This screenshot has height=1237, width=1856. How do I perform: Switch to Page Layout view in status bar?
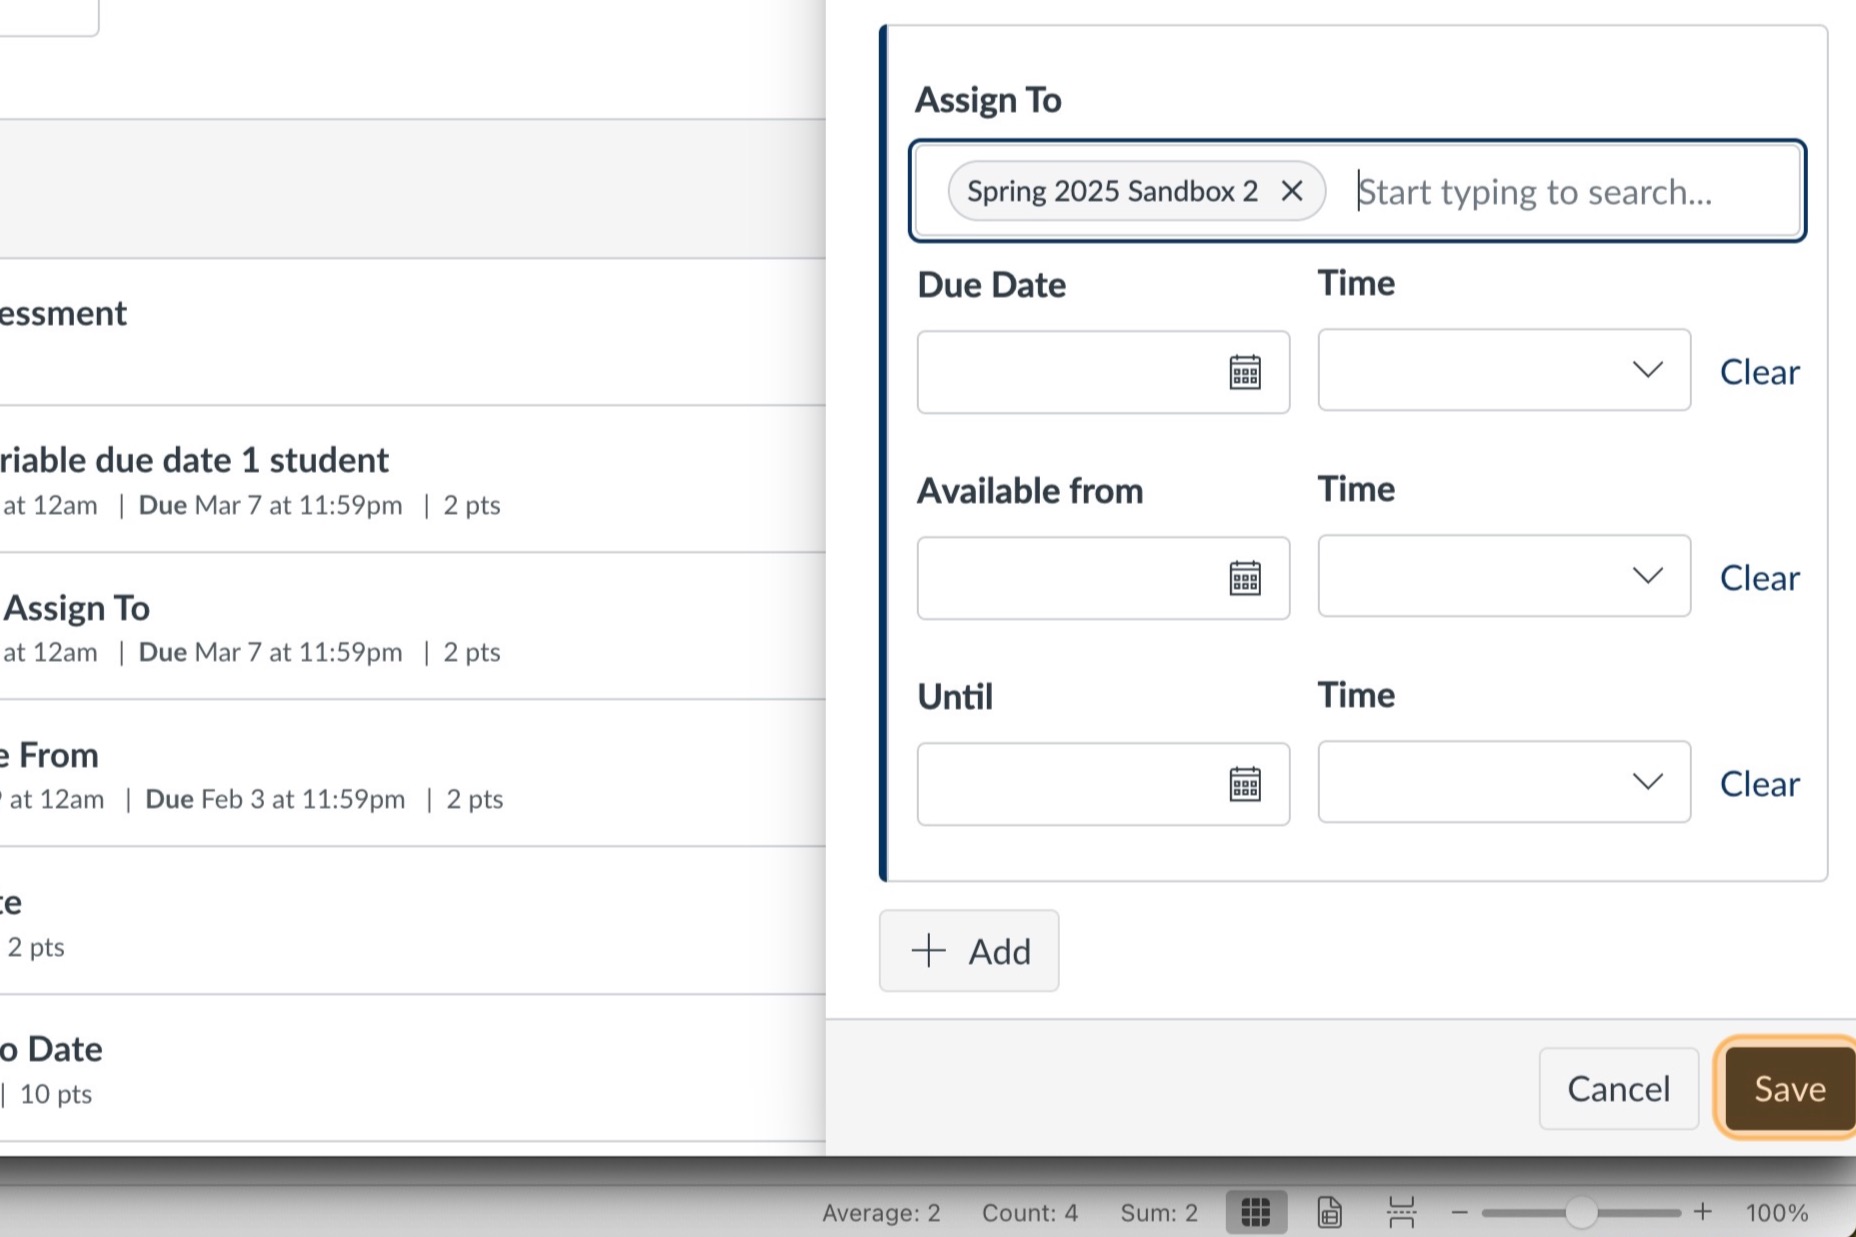click(x=1329, y=1213)
